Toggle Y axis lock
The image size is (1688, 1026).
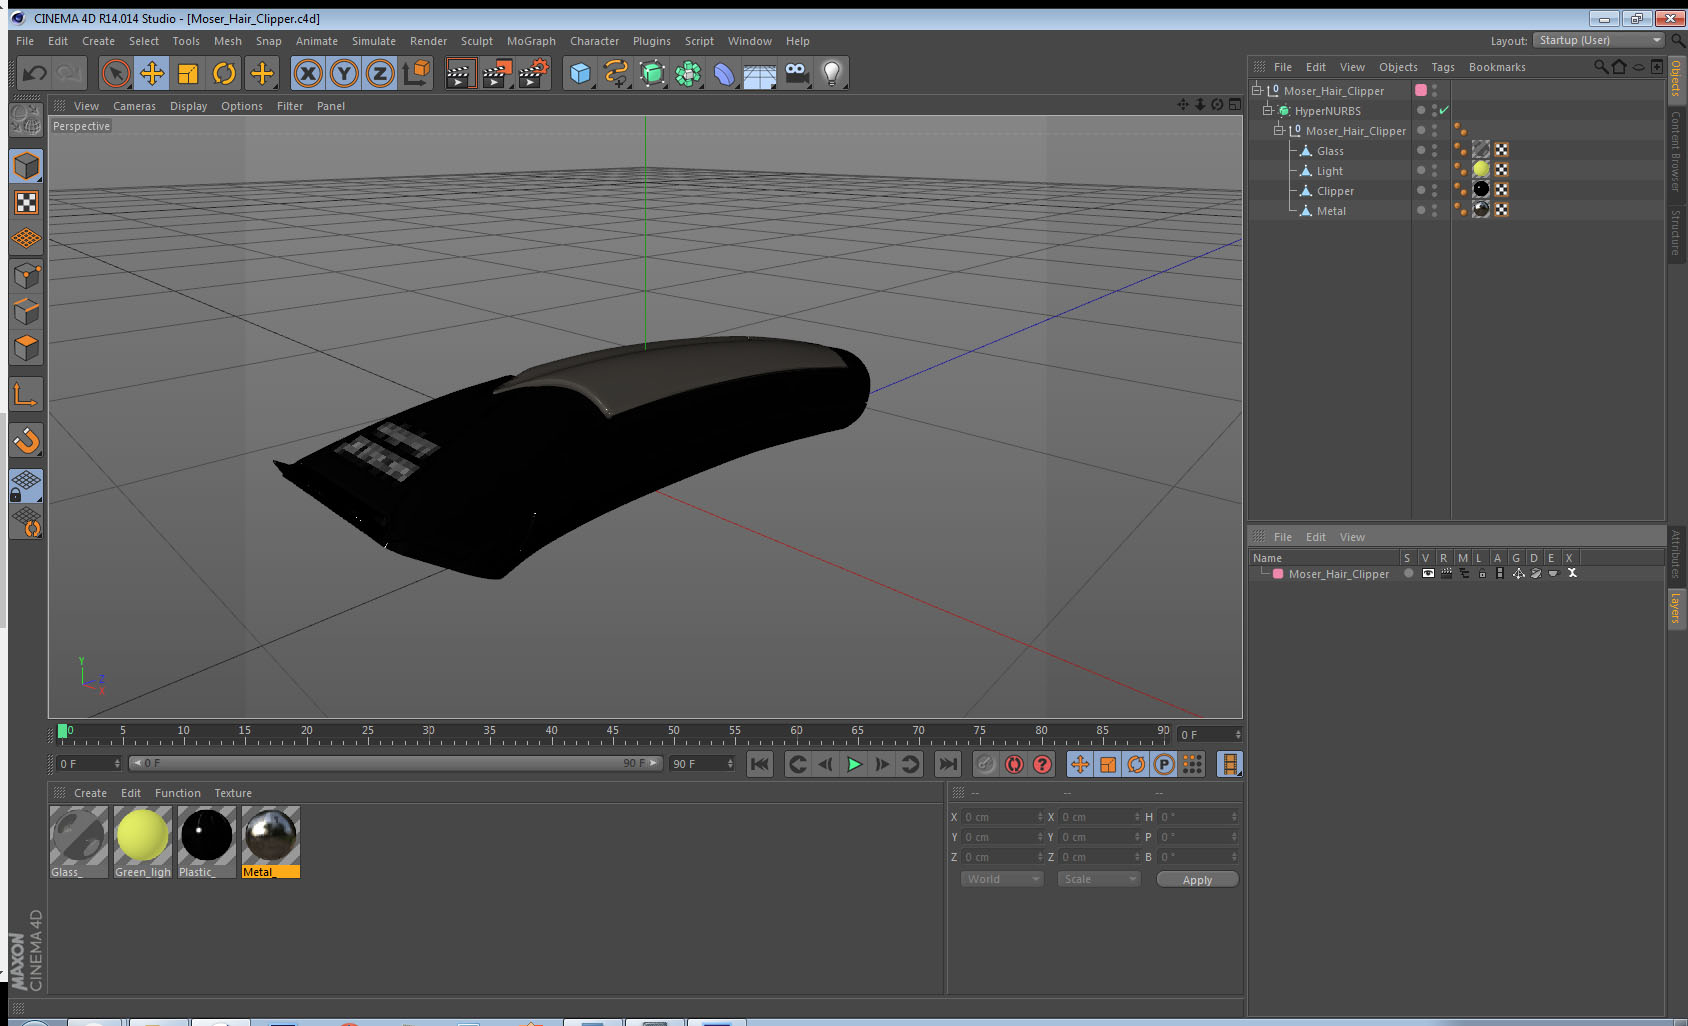coord(344,73)
